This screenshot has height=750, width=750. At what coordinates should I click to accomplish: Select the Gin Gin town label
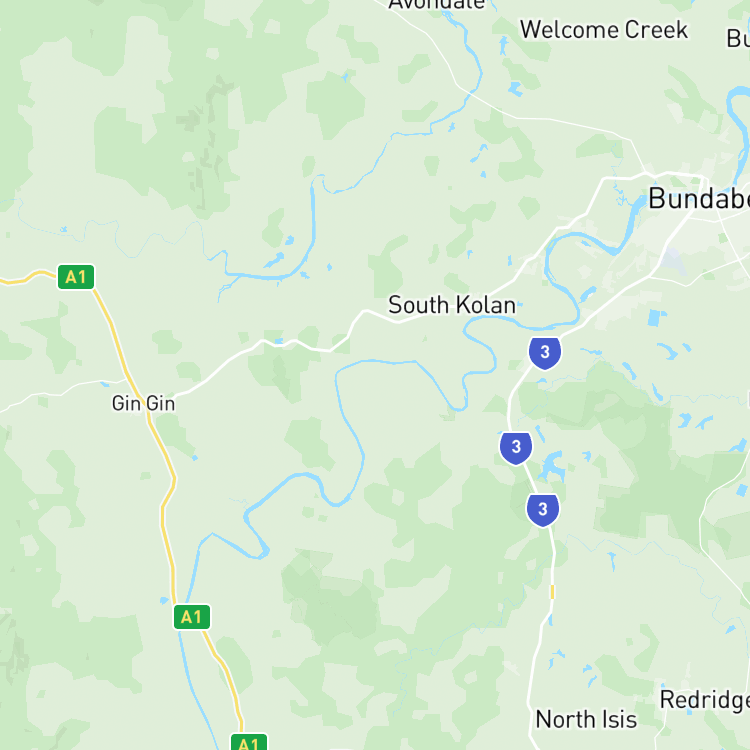(x=143, y=403)
